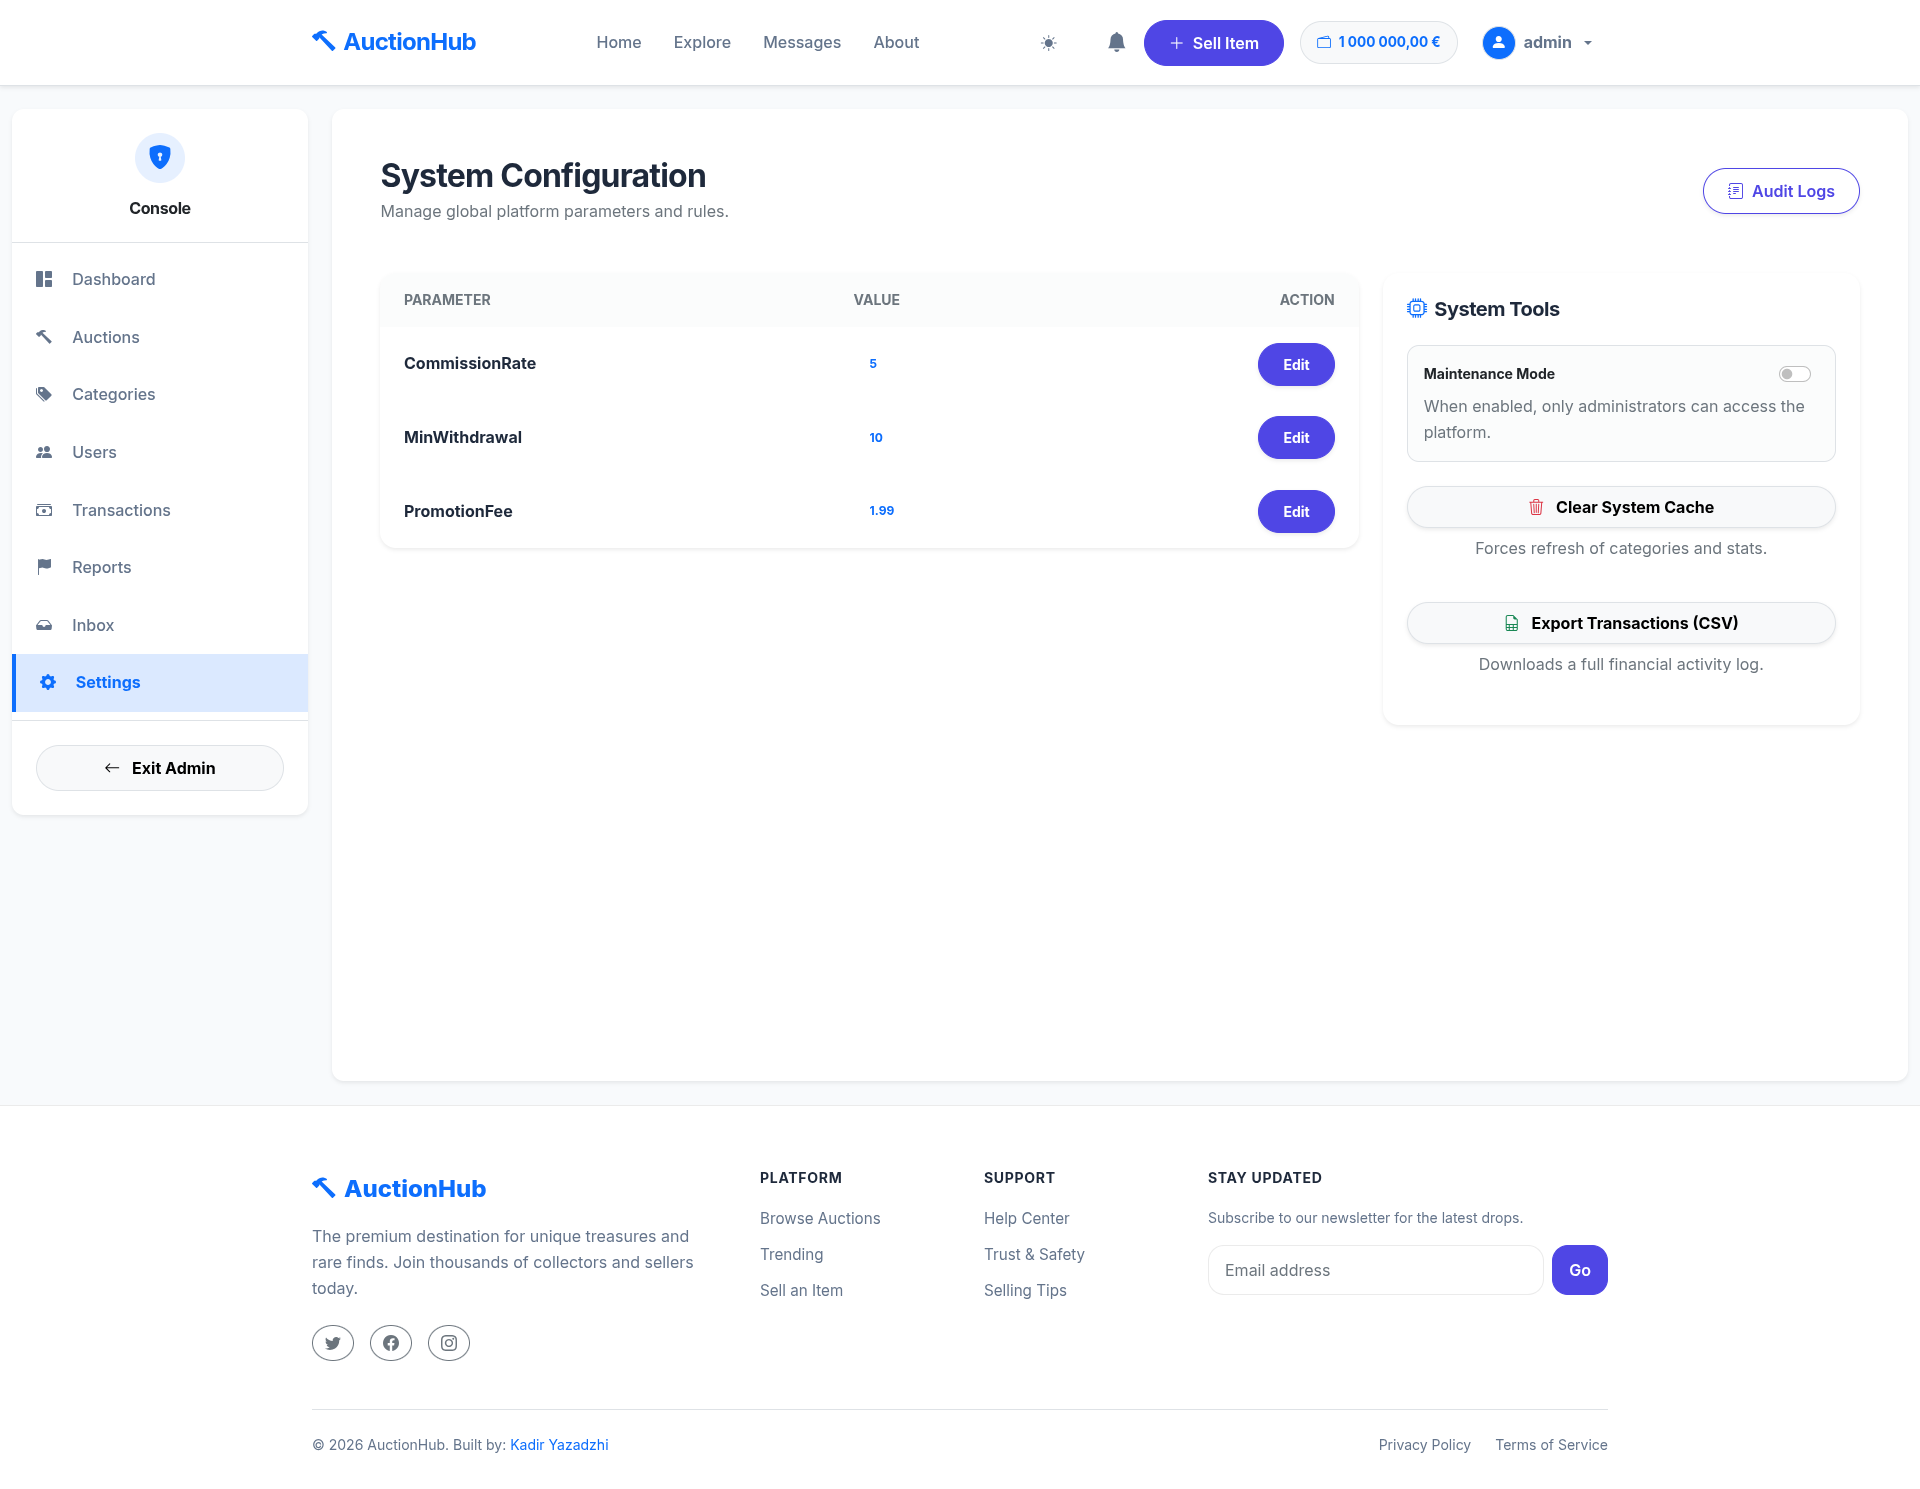Open the wallet balance 1 000 000,00 € pill
The height and width of the screenshot is (1489, 1920).
pyautogui.click(x=1379, y=42)
